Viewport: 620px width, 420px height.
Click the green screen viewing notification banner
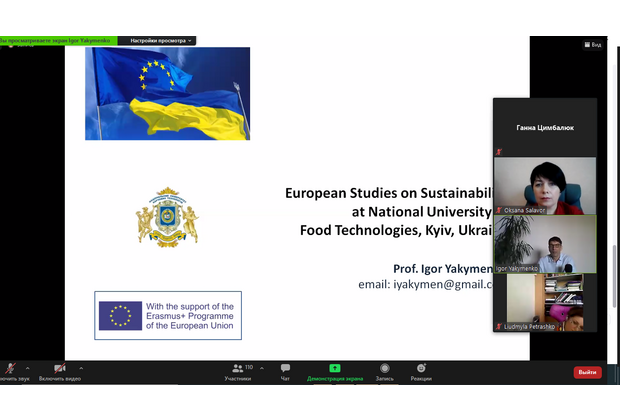tap(58, 41)
